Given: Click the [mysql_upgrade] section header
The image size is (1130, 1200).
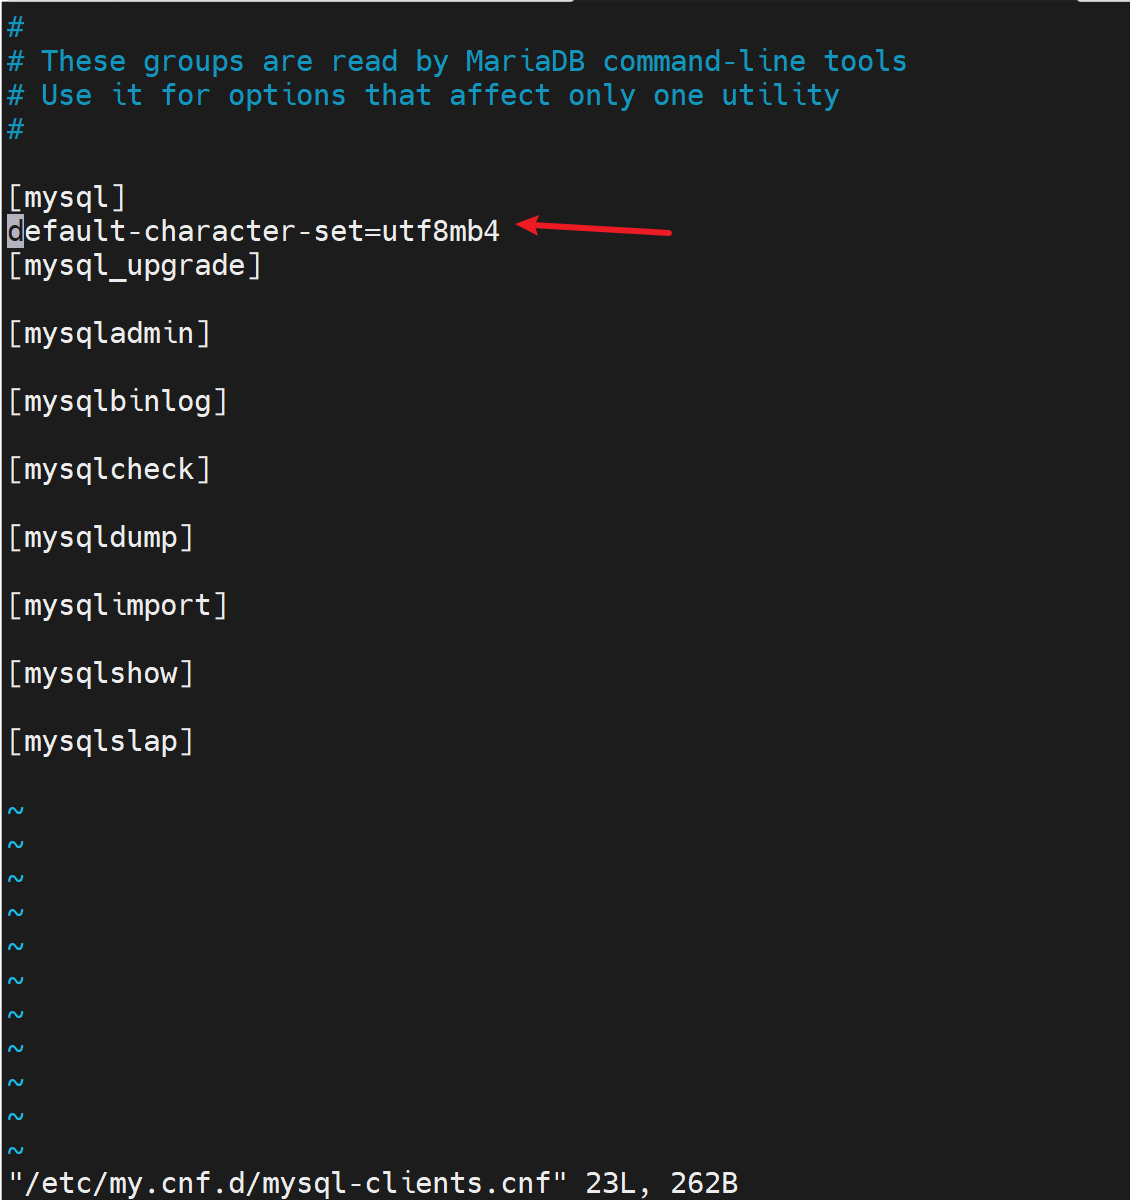Looking at the screenshot, I should click(135, 265).
